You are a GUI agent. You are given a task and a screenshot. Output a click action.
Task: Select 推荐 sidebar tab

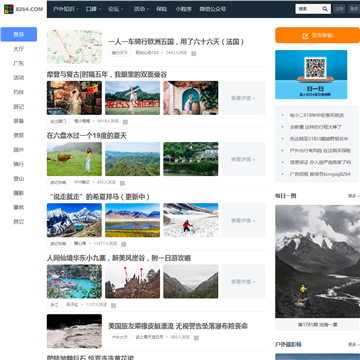[x=19, y=34]
